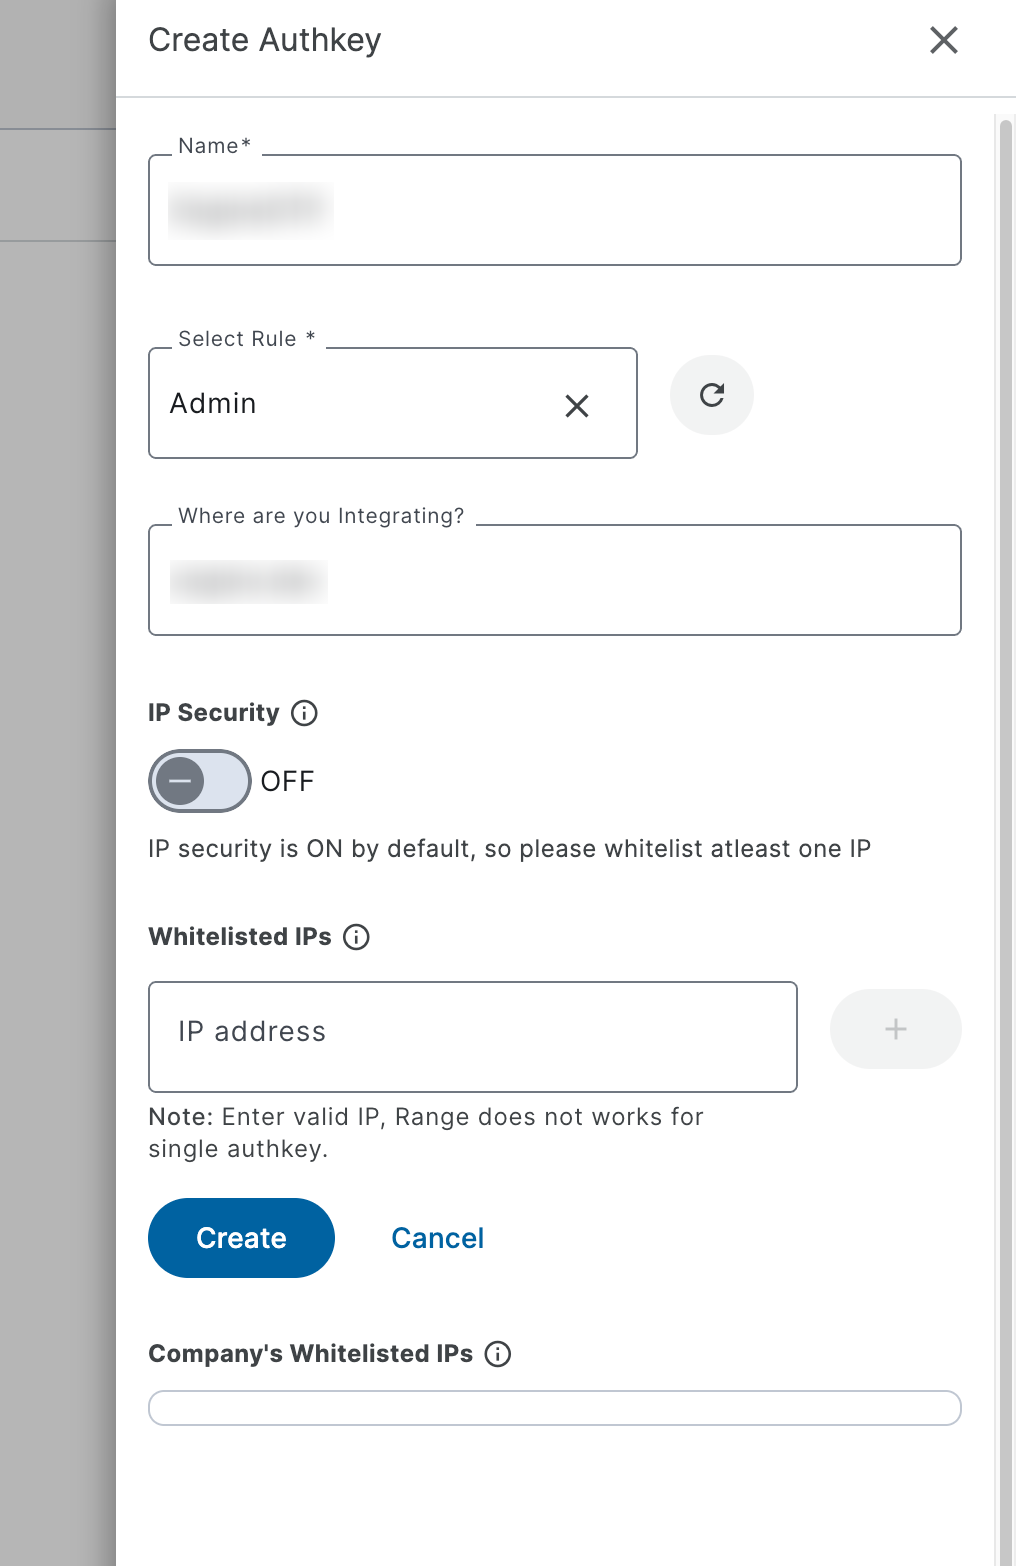Click the IP Security heading text
The height and width of the screenshot is (1566, 1016).
pos(214,713)
